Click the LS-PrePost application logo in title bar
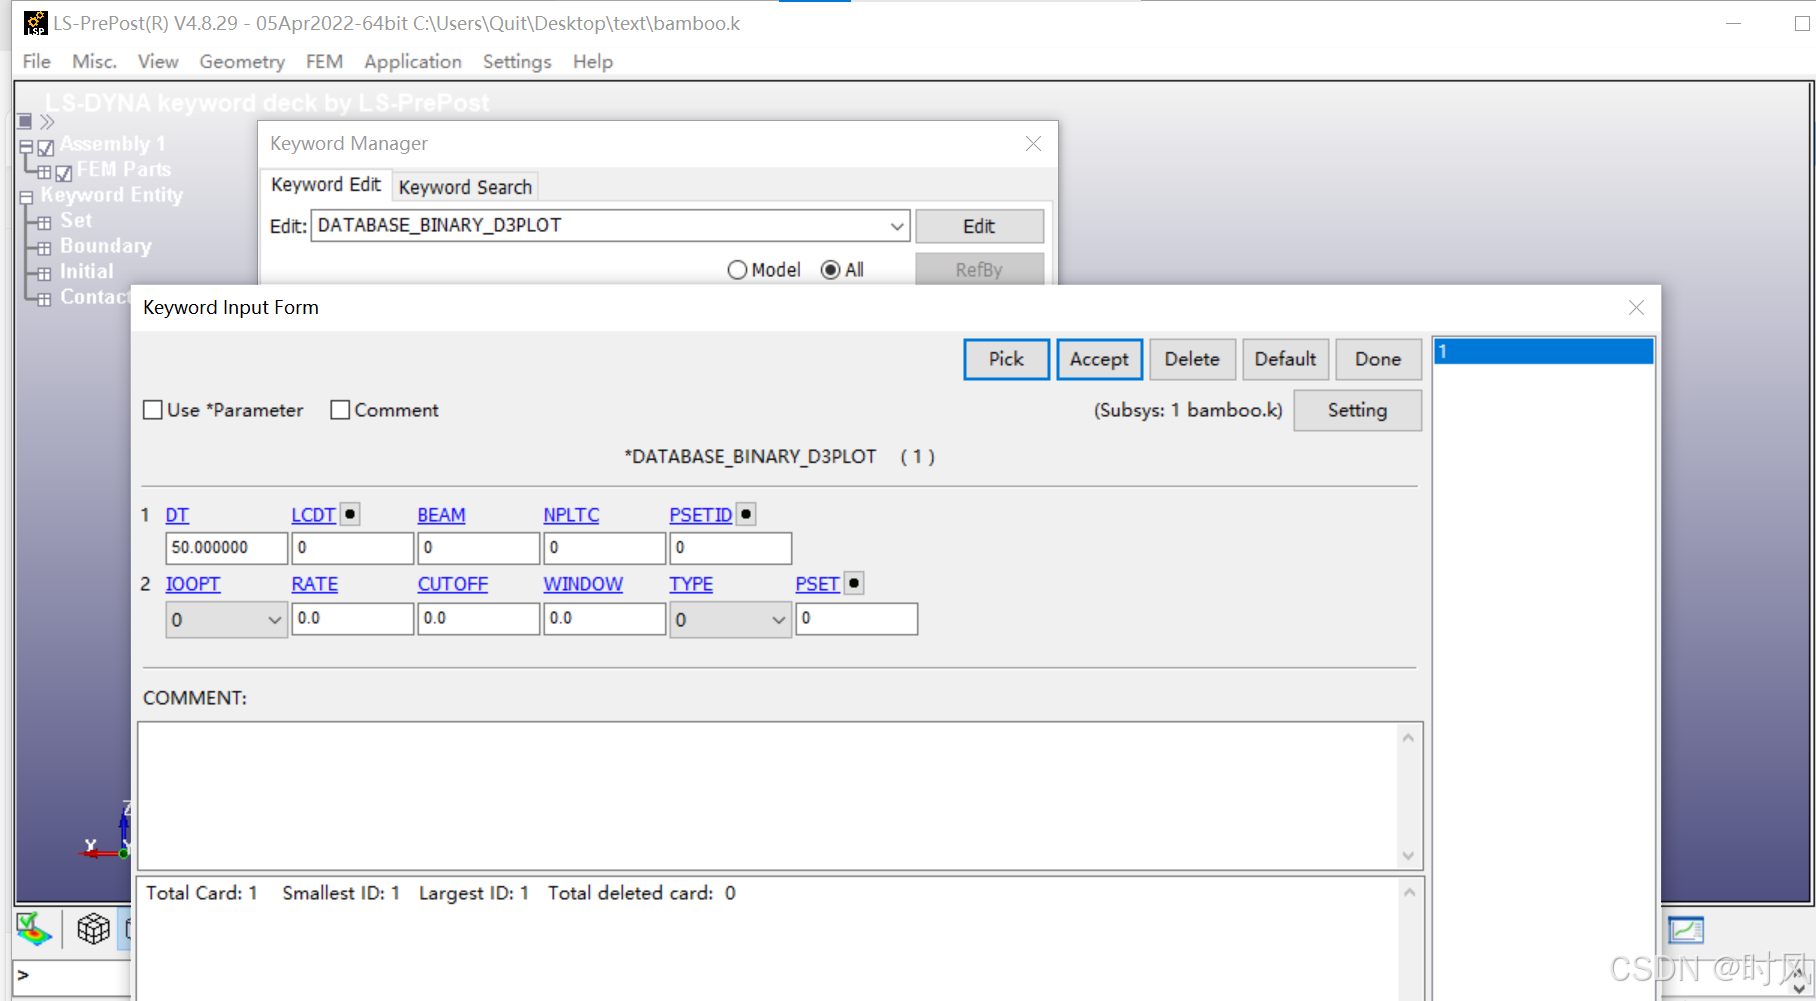Viewport: 1816px width, 1001px height. [35, 22]
